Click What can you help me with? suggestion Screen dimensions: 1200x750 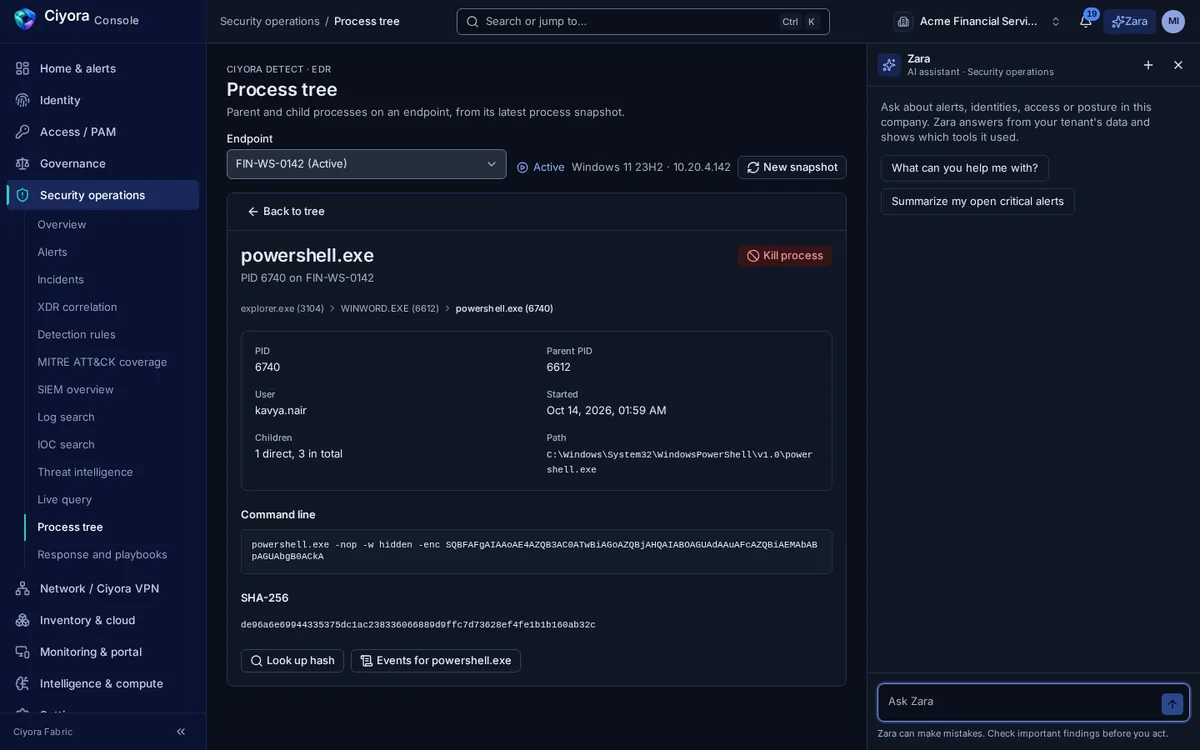[965, 168]
